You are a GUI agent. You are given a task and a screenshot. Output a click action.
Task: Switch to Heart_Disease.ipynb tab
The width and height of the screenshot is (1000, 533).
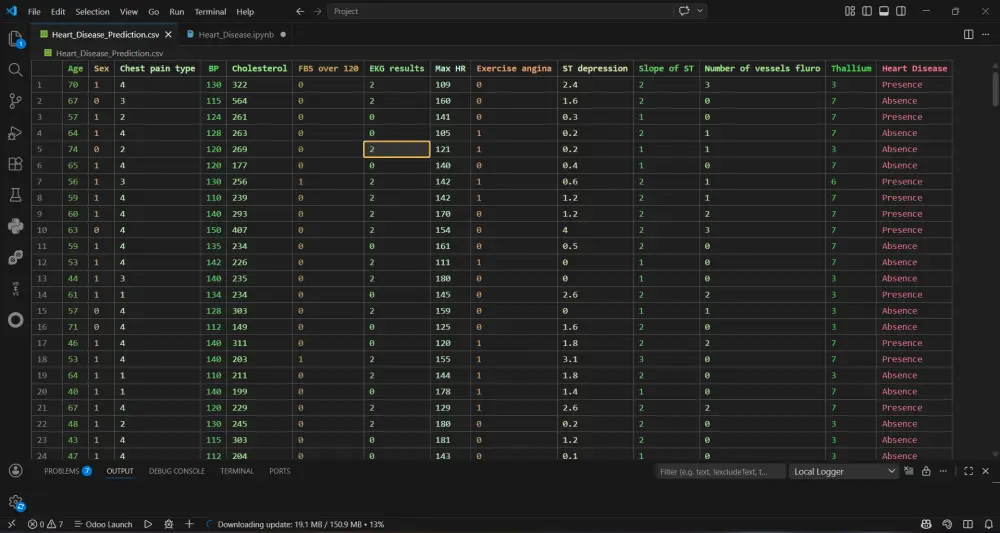coord(235,34)
